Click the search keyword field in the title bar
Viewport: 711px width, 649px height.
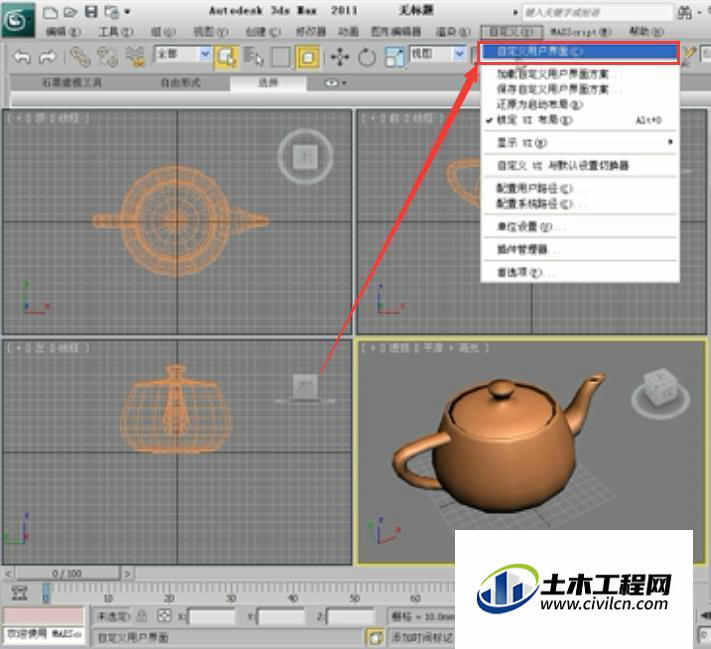pyautogui.click(x=597, y=12)
